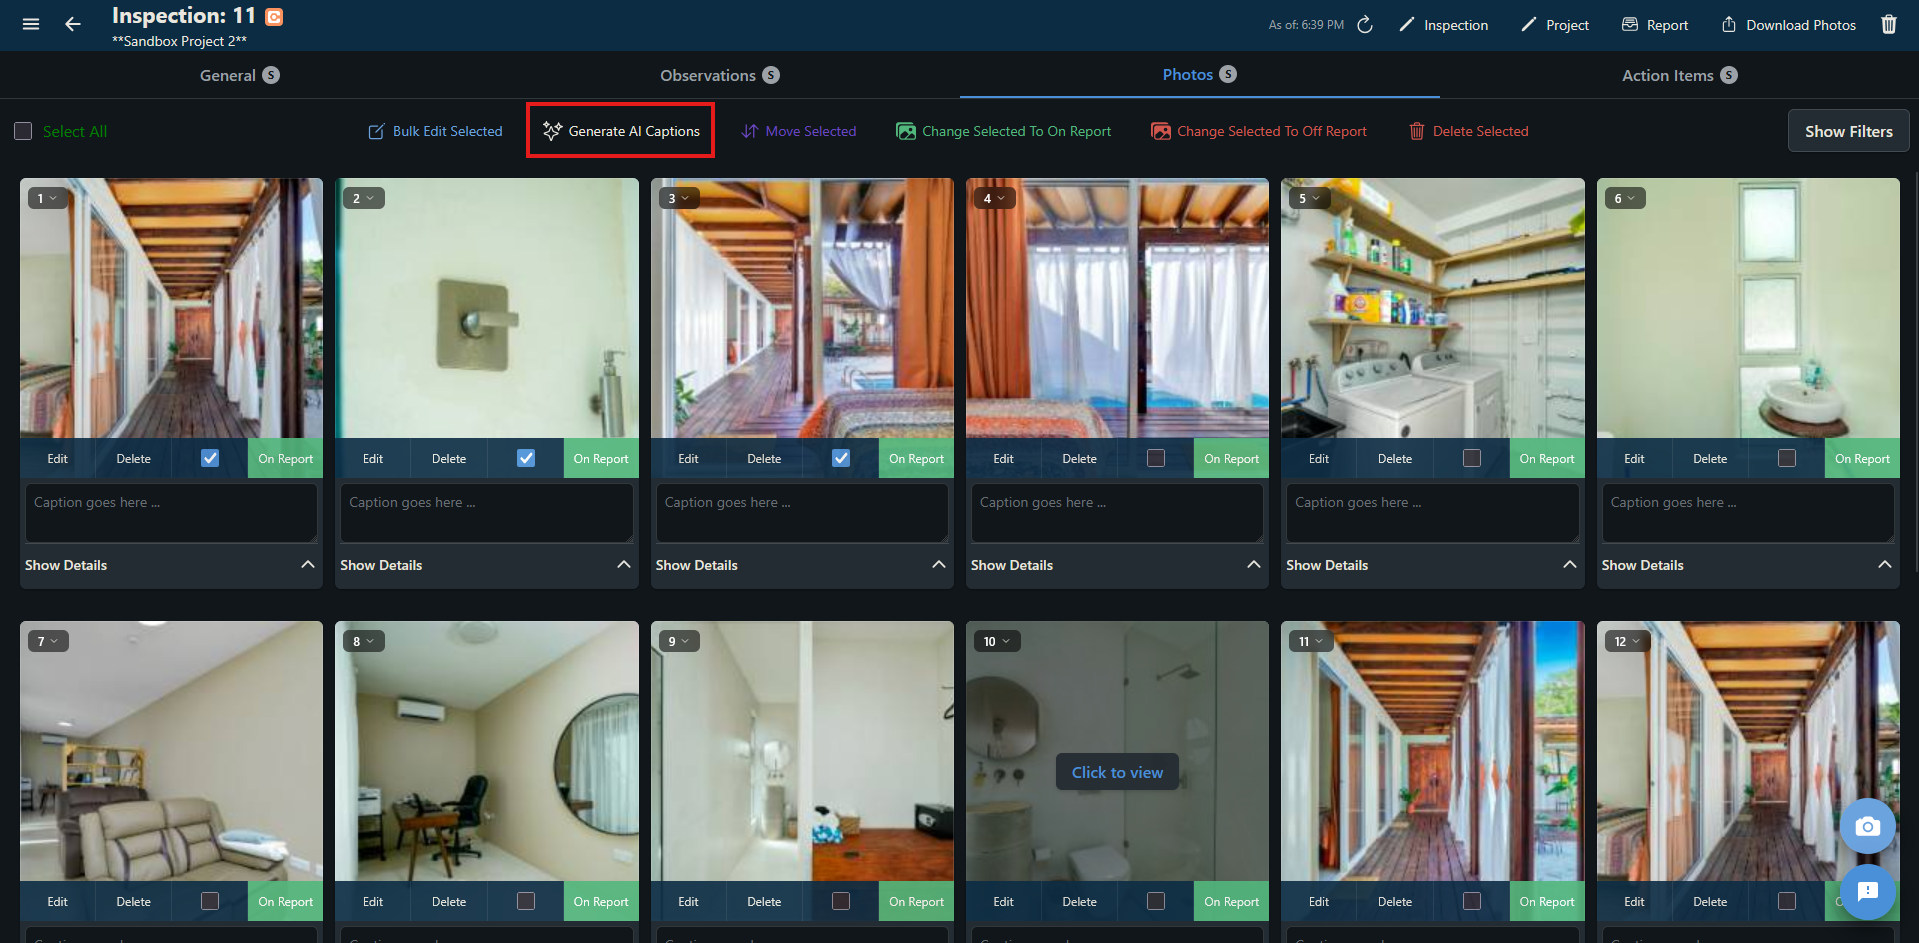Switch to the Action Items tab
Viewport: 1919px width, 943px height.
click(1679, 75)
